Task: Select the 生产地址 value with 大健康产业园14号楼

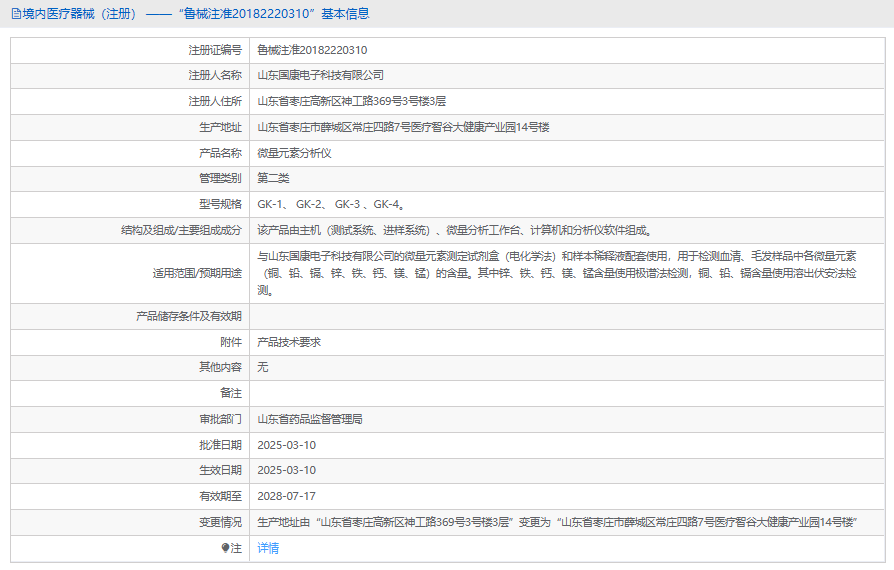Action: click(x=403, y=127)
